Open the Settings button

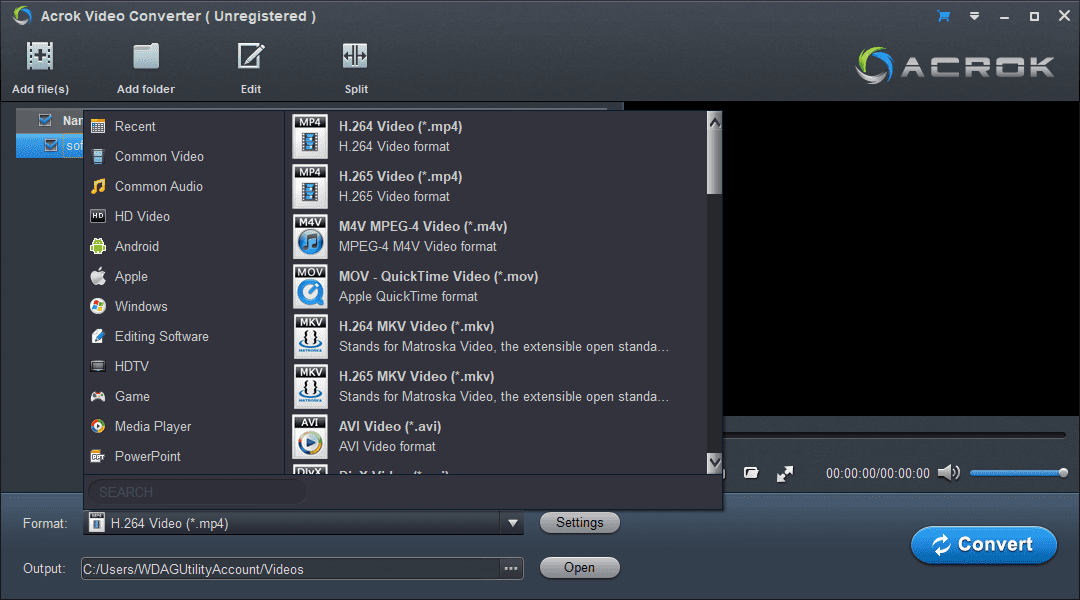pyautogui.click(x=579, y=523)
